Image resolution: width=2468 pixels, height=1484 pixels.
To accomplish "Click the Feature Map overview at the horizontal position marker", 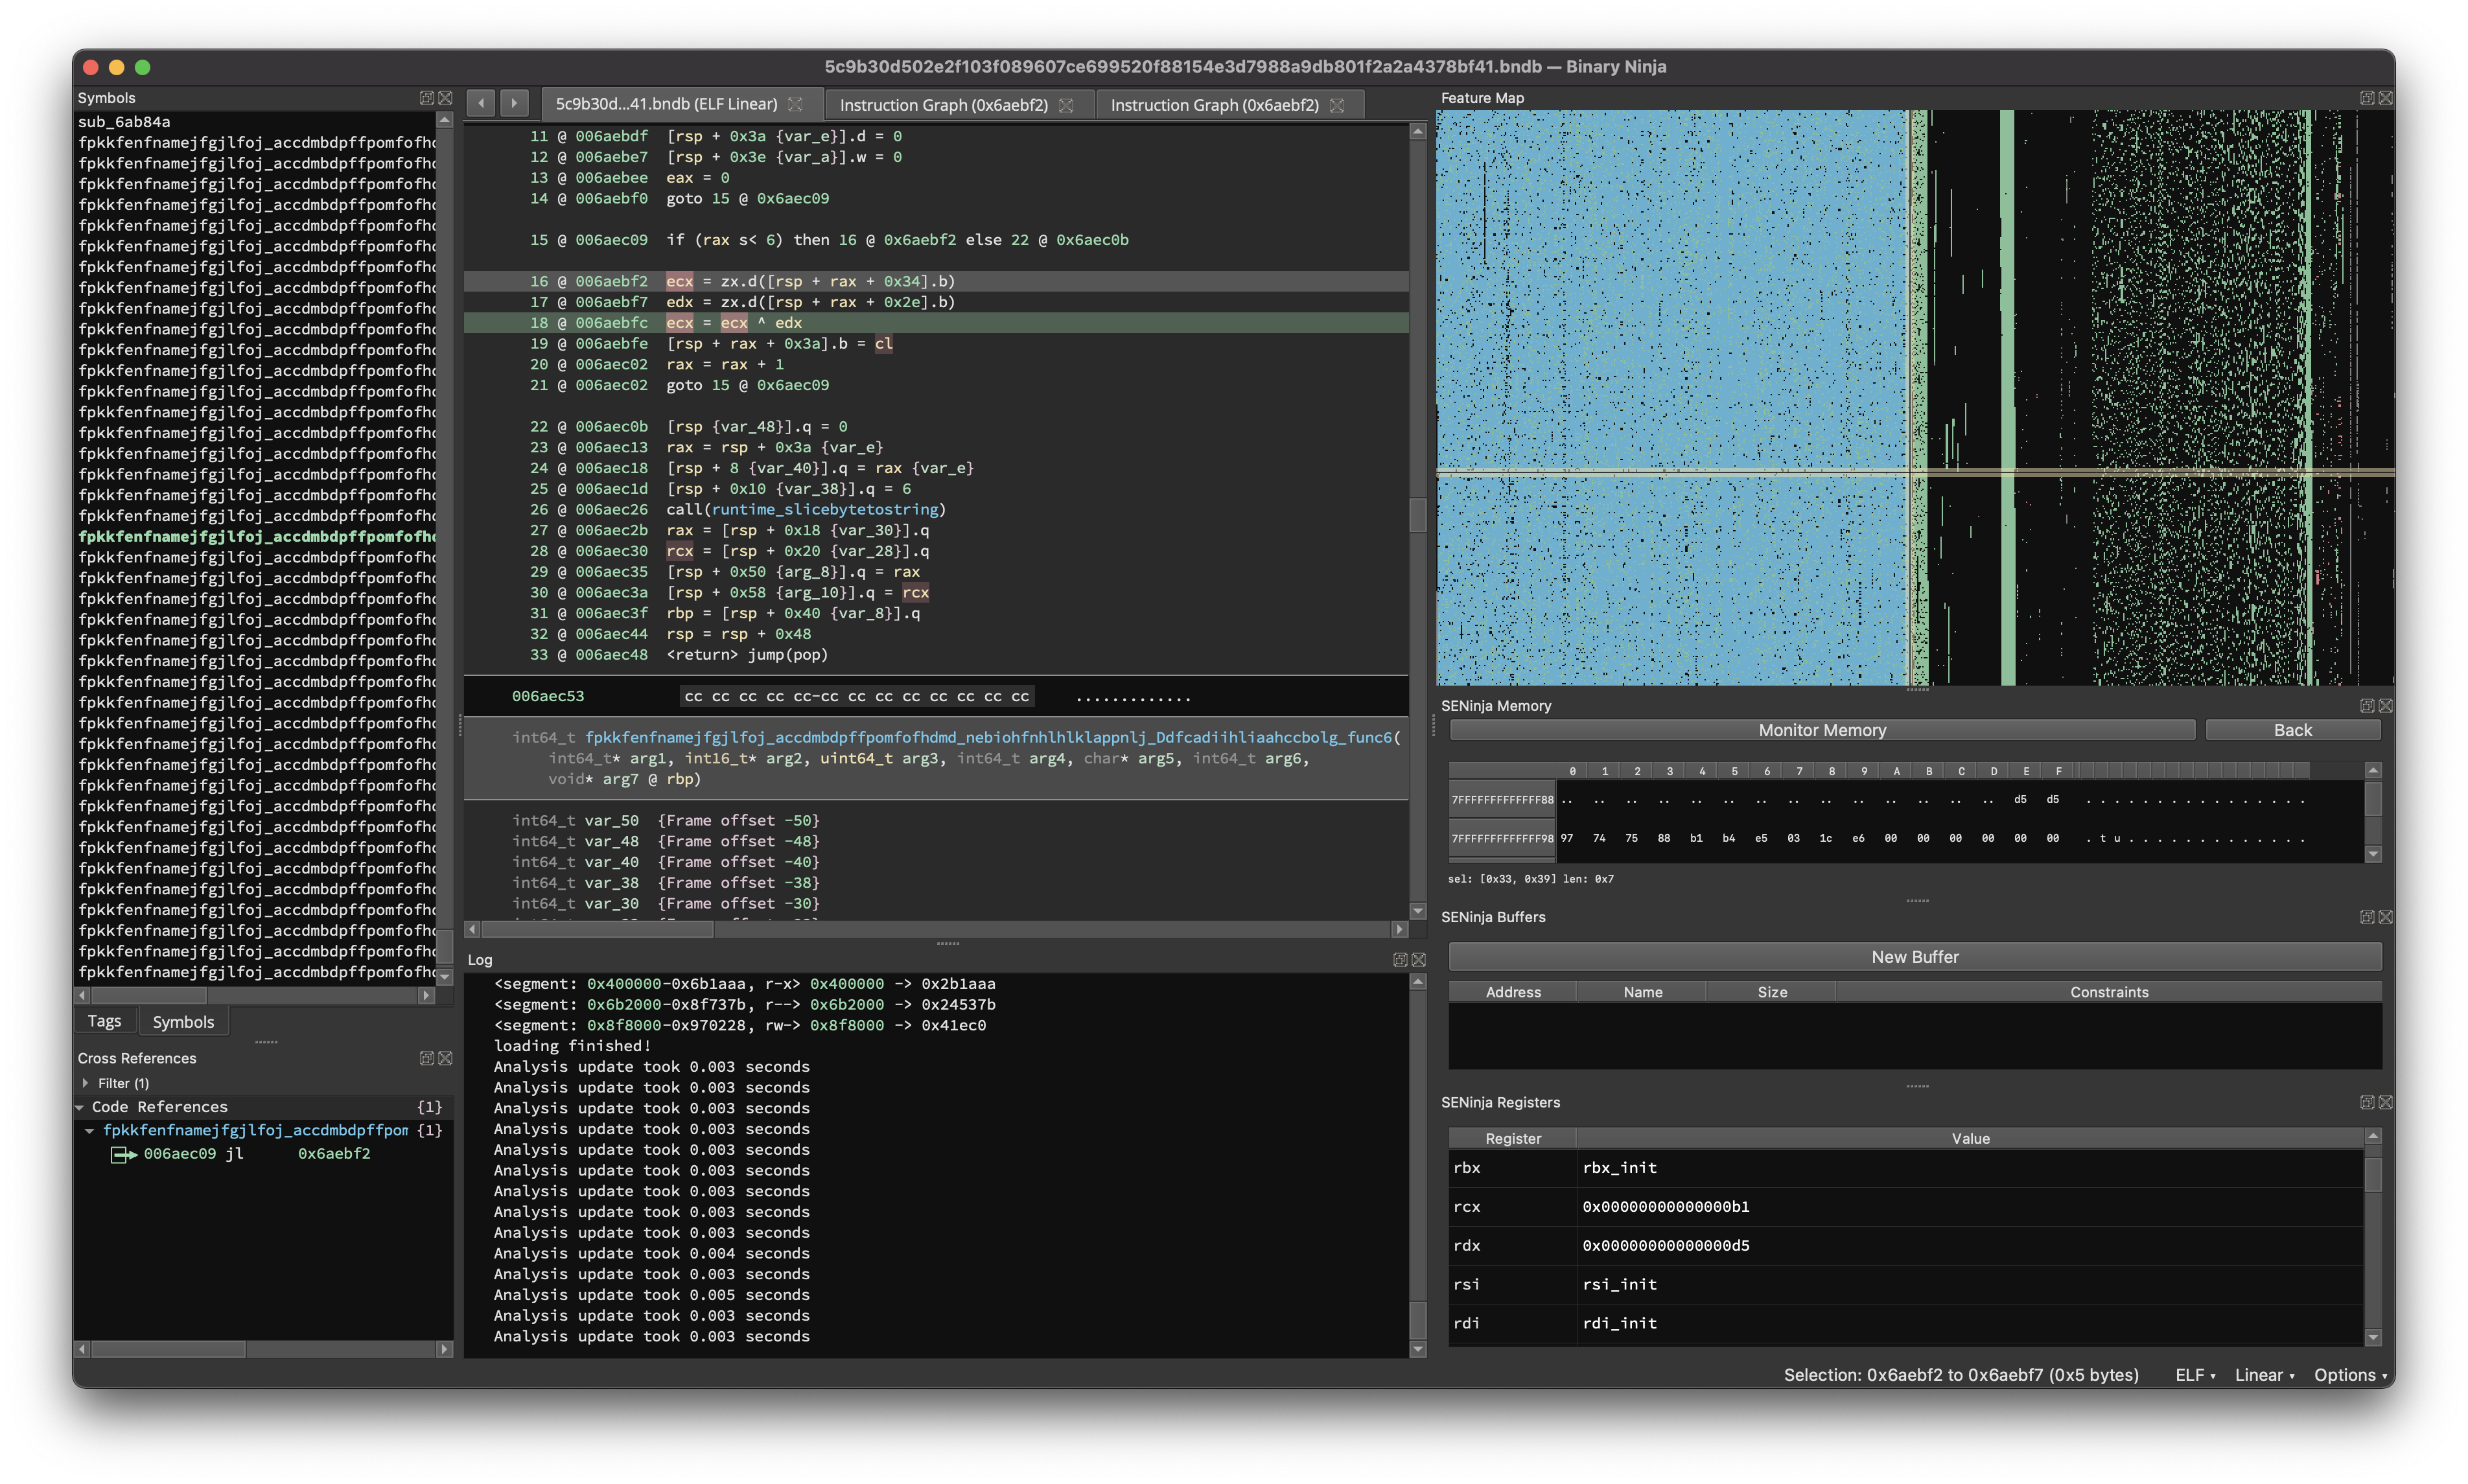I will pos(1914,471).
